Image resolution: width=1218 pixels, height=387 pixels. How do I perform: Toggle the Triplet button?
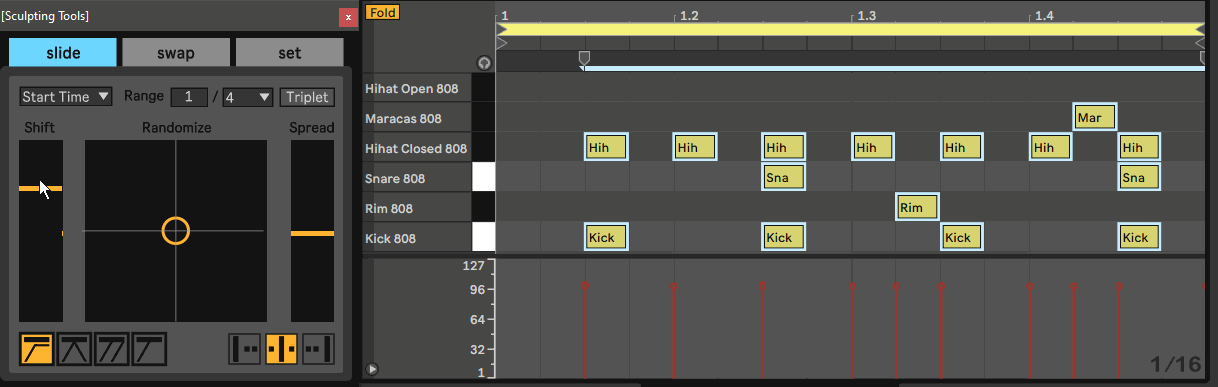[x=307, y=97]
